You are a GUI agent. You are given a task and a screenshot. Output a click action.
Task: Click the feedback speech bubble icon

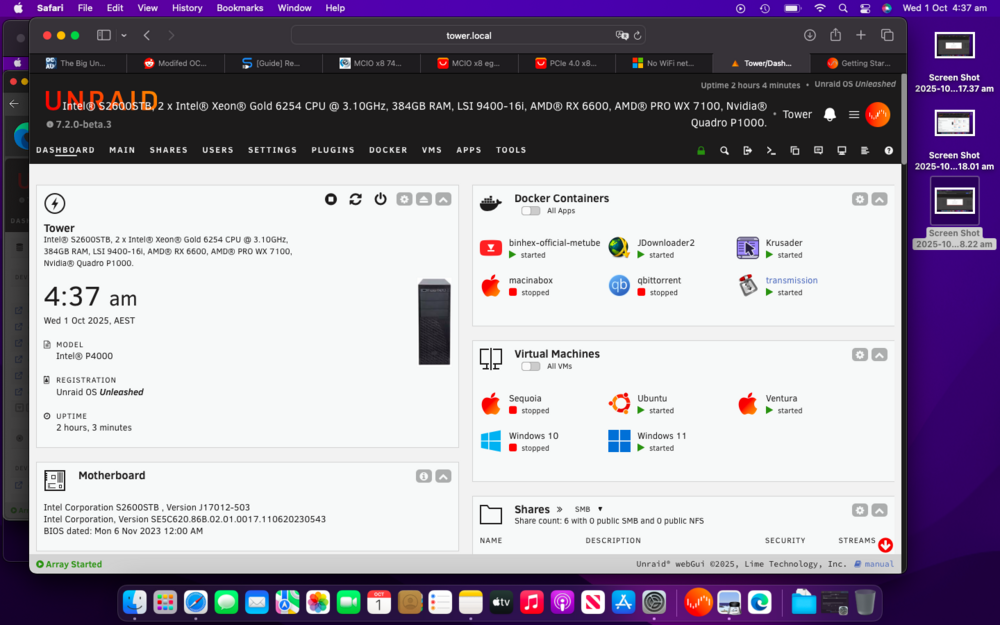818,151
